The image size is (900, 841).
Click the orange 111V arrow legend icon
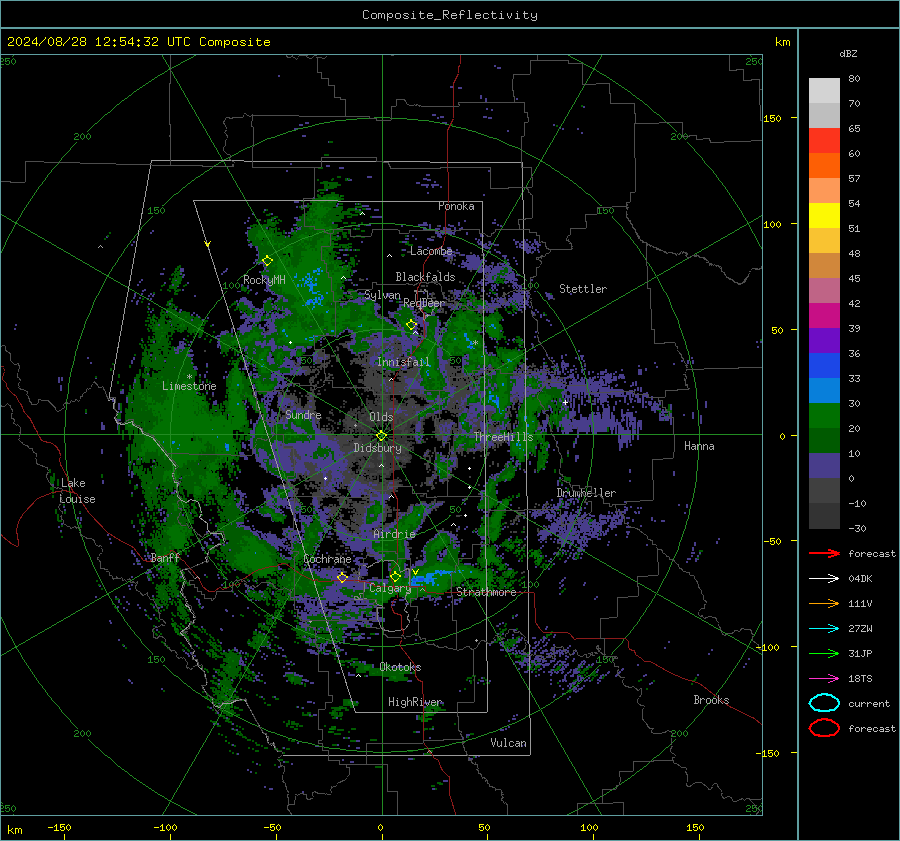(824, 603)
